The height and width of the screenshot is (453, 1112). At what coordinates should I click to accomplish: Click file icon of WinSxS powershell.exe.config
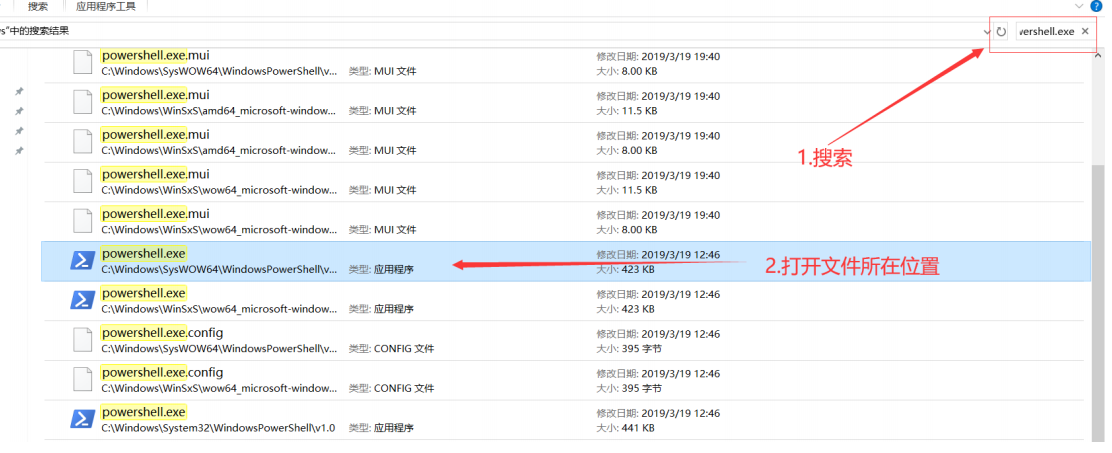pos(83,380)
